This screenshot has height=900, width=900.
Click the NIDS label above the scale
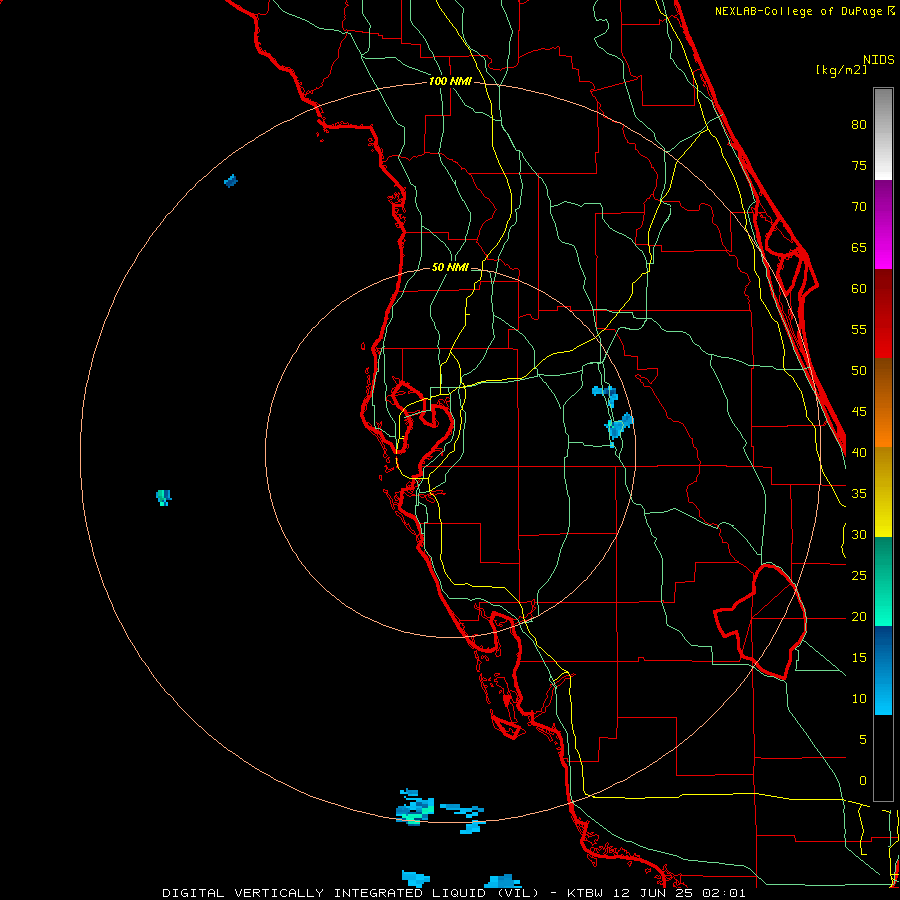[878, 60]
